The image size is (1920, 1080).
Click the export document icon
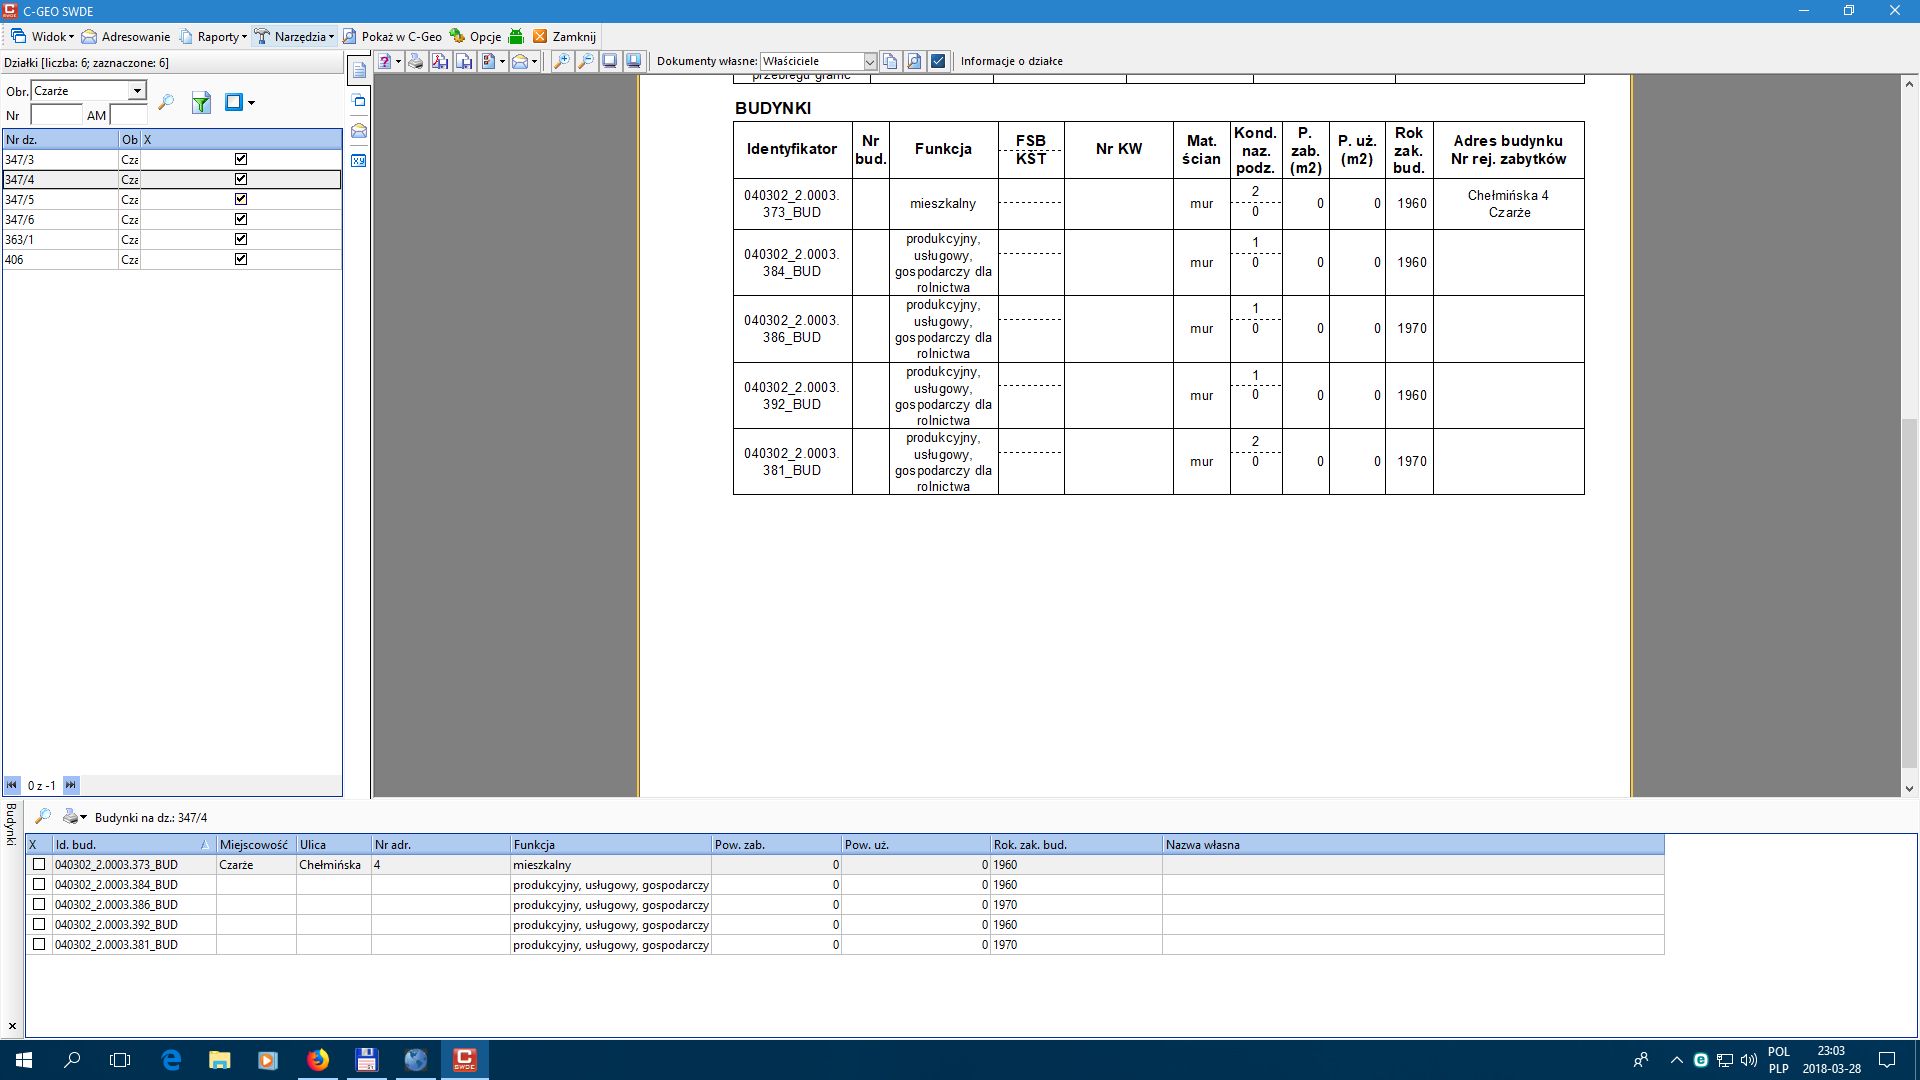click(488, 61)
